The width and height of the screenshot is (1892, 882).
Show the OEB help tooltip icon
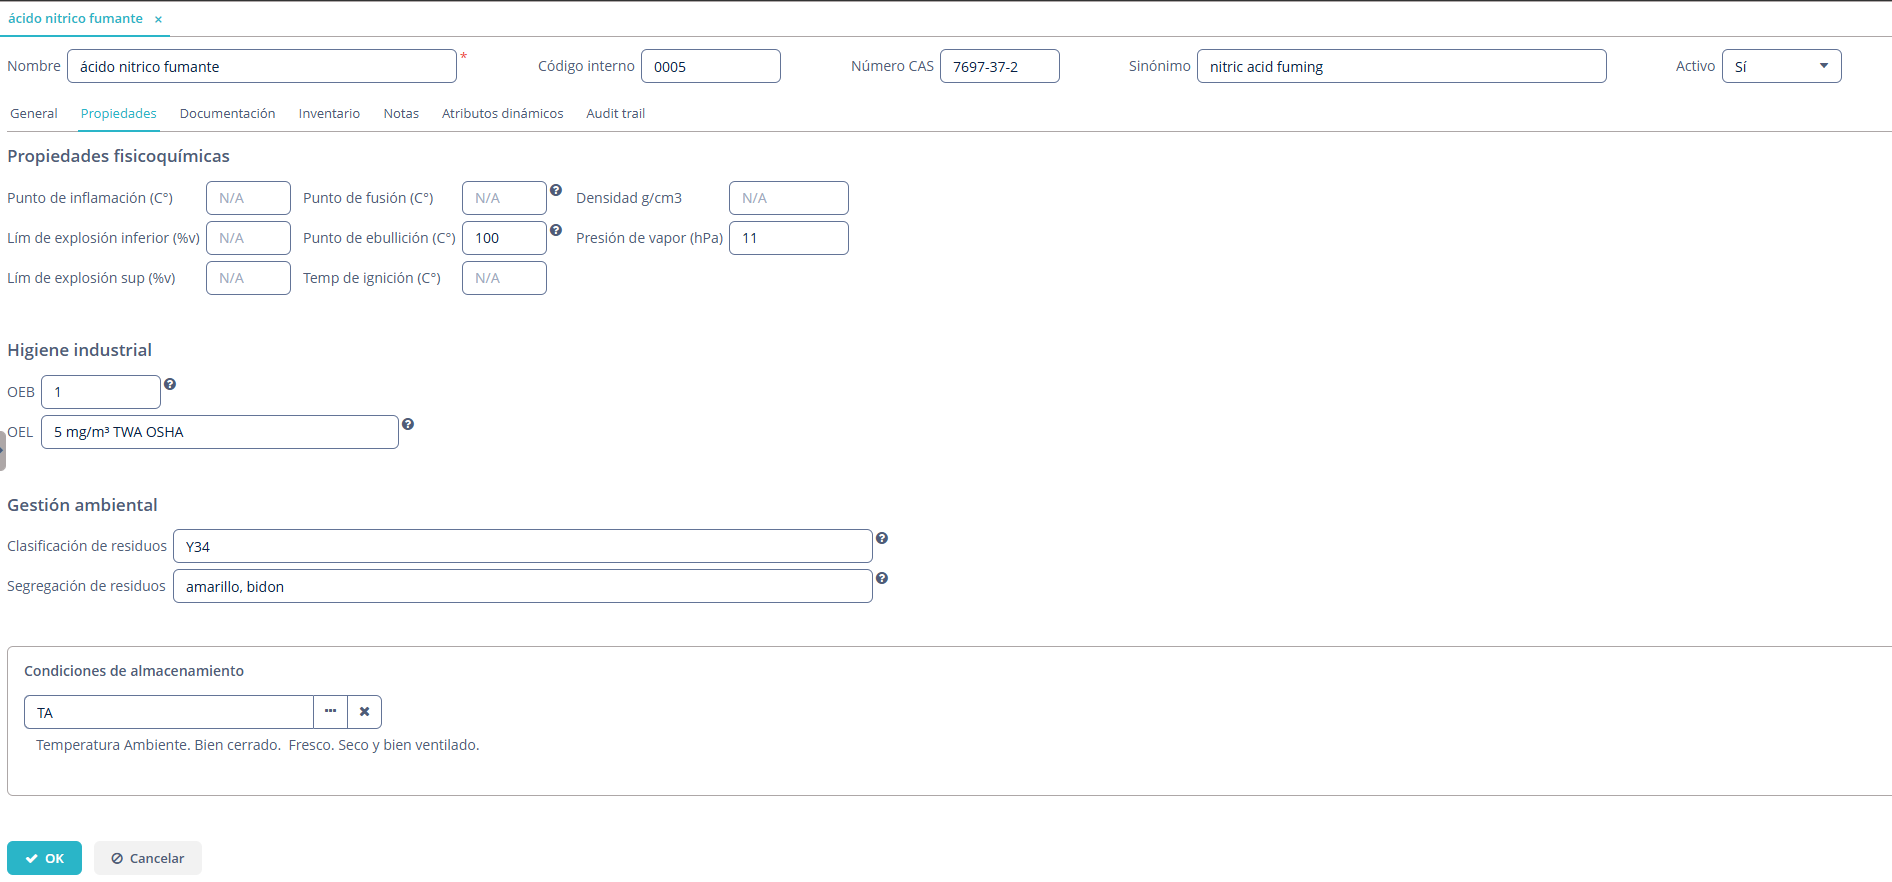(x=170, y=384)
